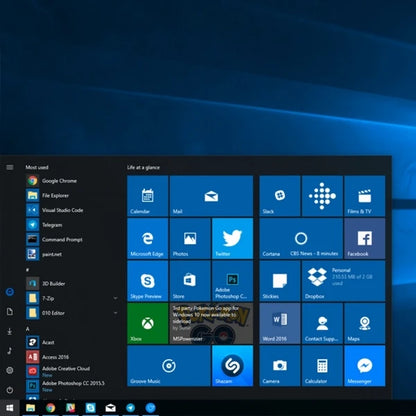Image resolution: width=416 pixels, height=416 pixels.
Task: Open the Calculator tile
Action: point(322,366)
